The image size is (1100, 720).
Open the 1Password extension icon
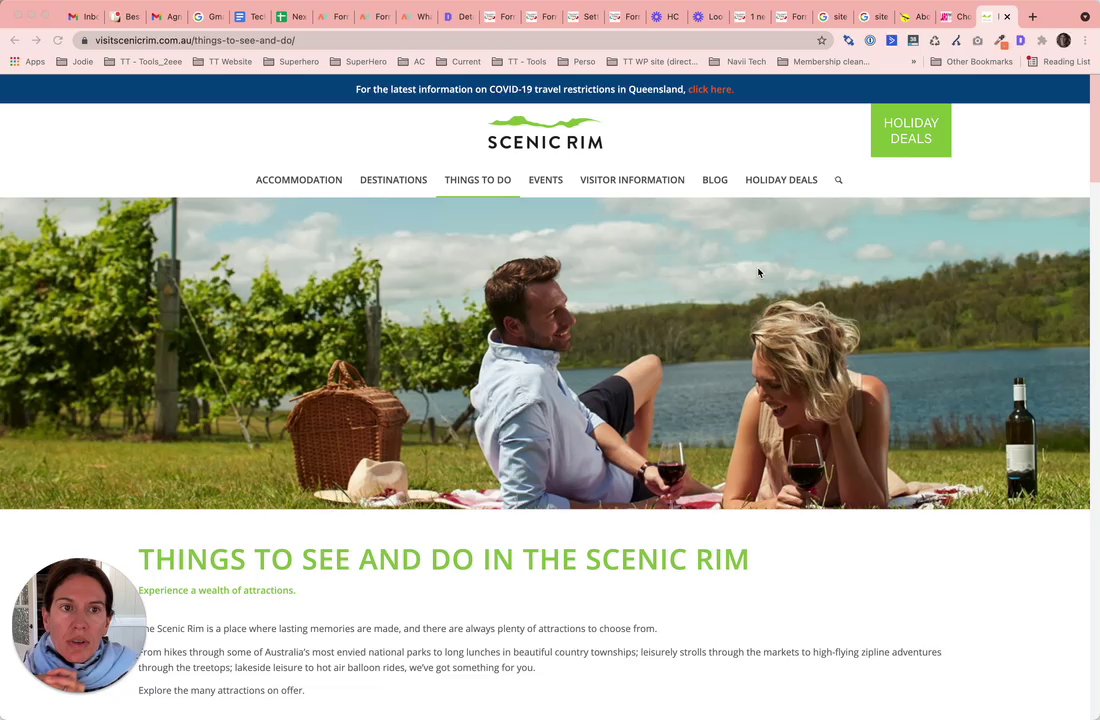point(870,41)
